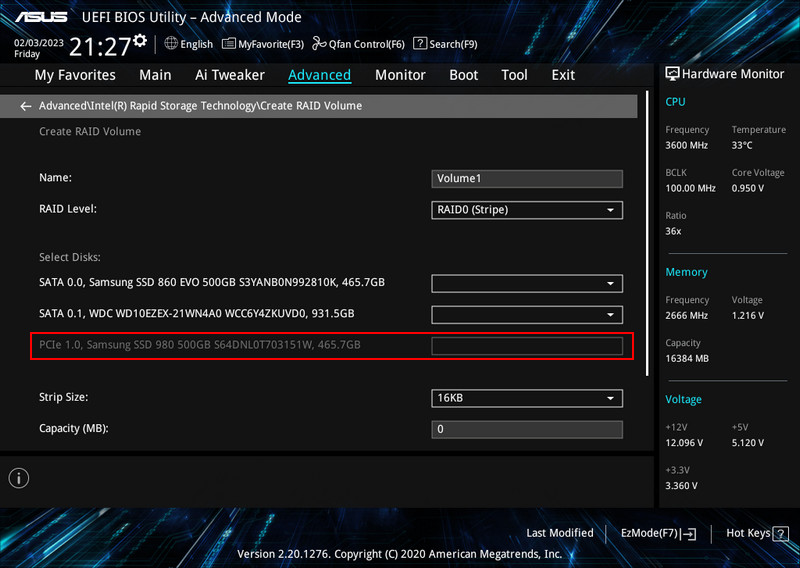Click the PCIe 1.0 Samsung SSD 980 field
The height and width of the screenshot is (568, 800).
(527, 345)
